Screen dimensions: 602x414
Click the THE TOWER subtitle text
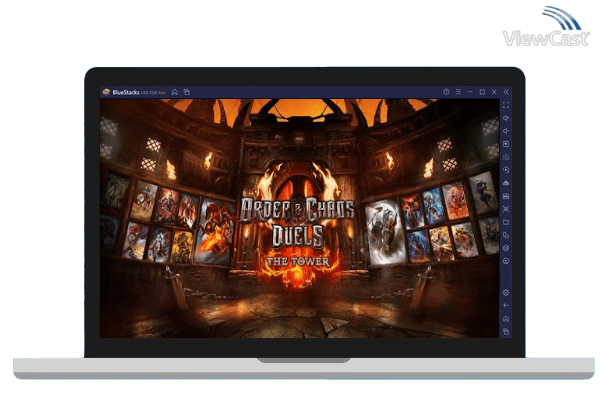(x=298, y=262)
